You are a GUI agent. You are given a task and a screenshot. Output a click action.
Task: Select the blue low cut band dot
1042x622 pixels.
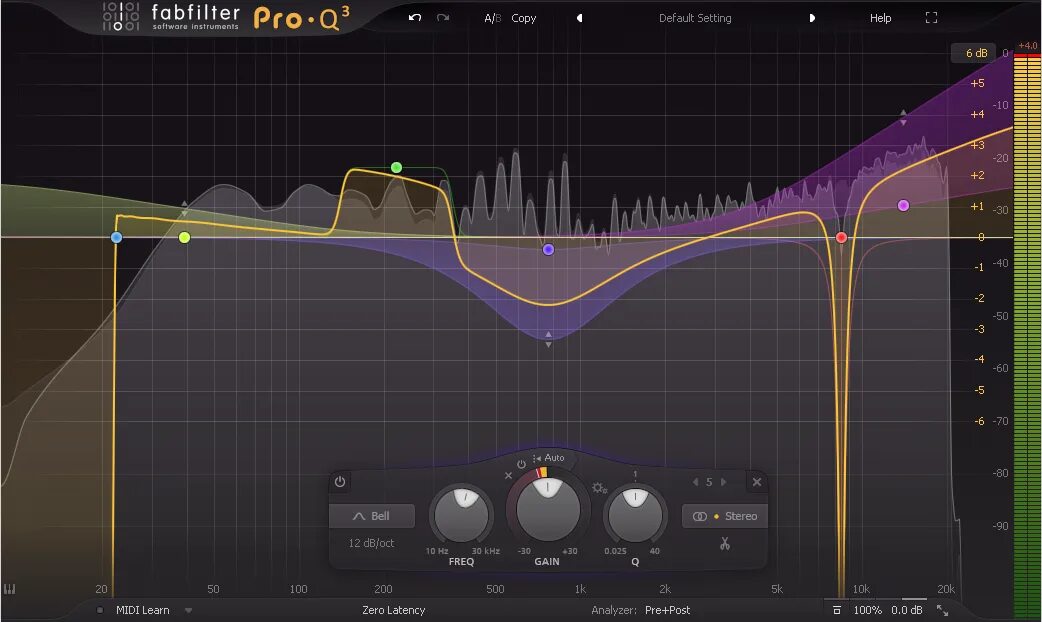pyautogui.click(x=116, y=237)
